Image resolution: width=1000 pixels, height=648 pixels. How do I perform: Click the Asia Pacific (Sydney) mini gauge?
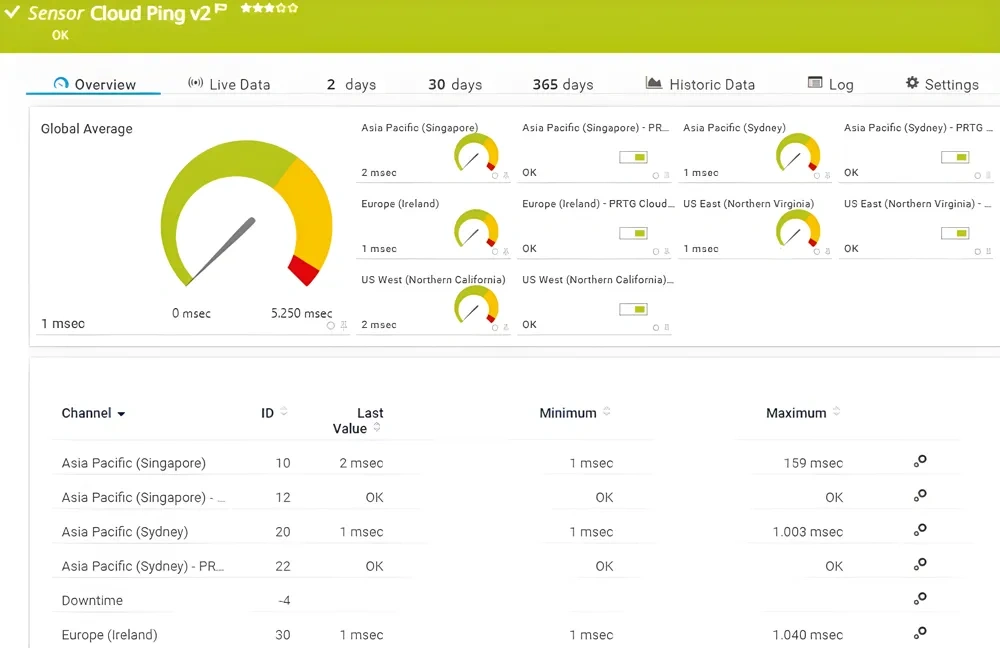[x=797, y=153]
